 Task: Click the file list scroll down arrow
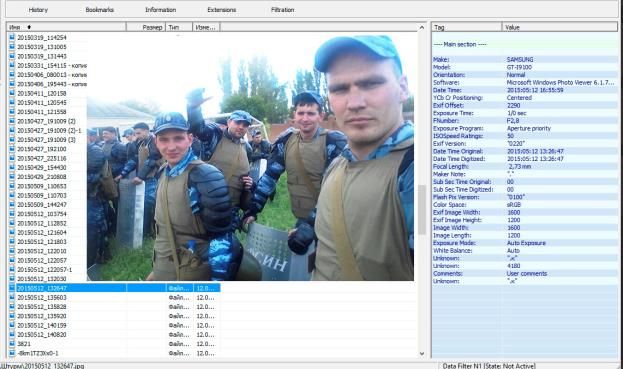click(x=422, y=353)
